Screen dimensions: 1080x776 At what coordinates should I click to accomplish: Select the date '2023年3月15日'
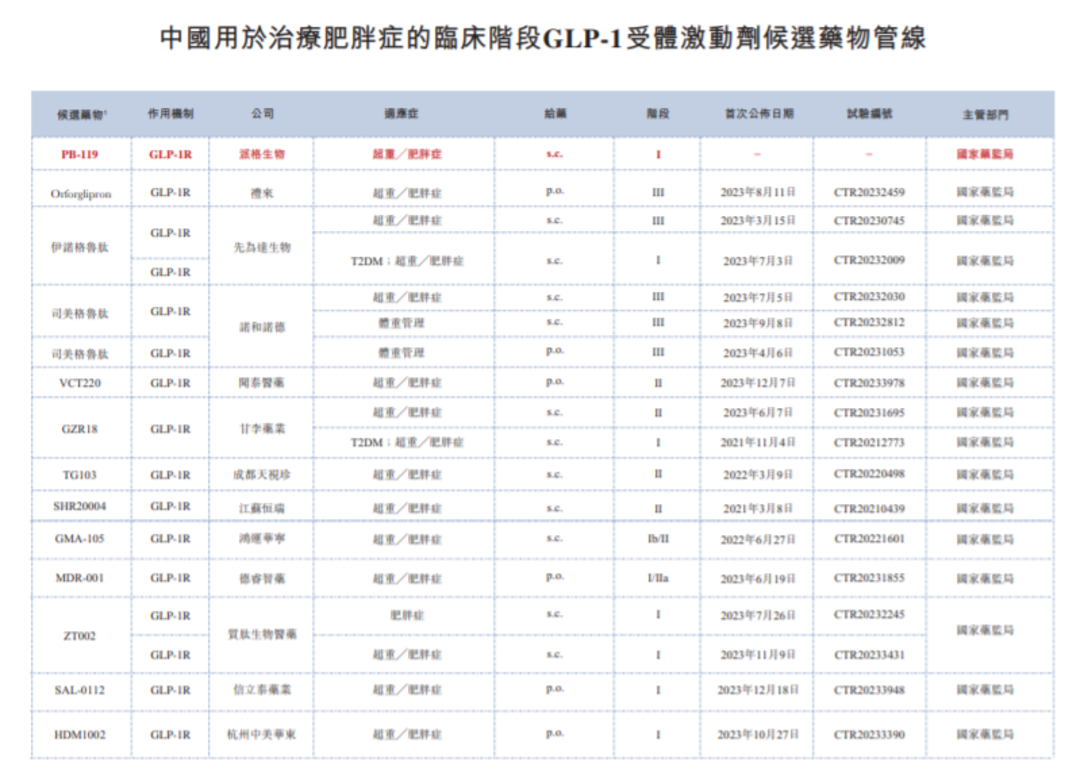tap(758, 221)
